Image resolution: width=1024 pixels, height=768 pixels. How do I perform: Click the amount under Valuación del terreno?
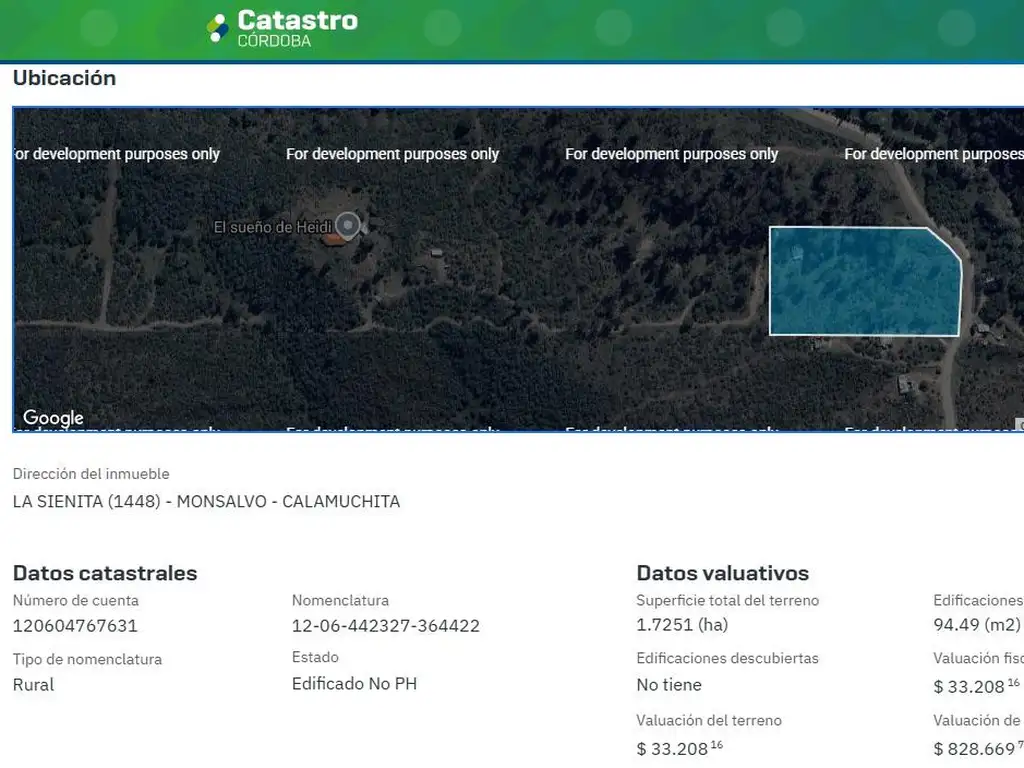point(680,748)
